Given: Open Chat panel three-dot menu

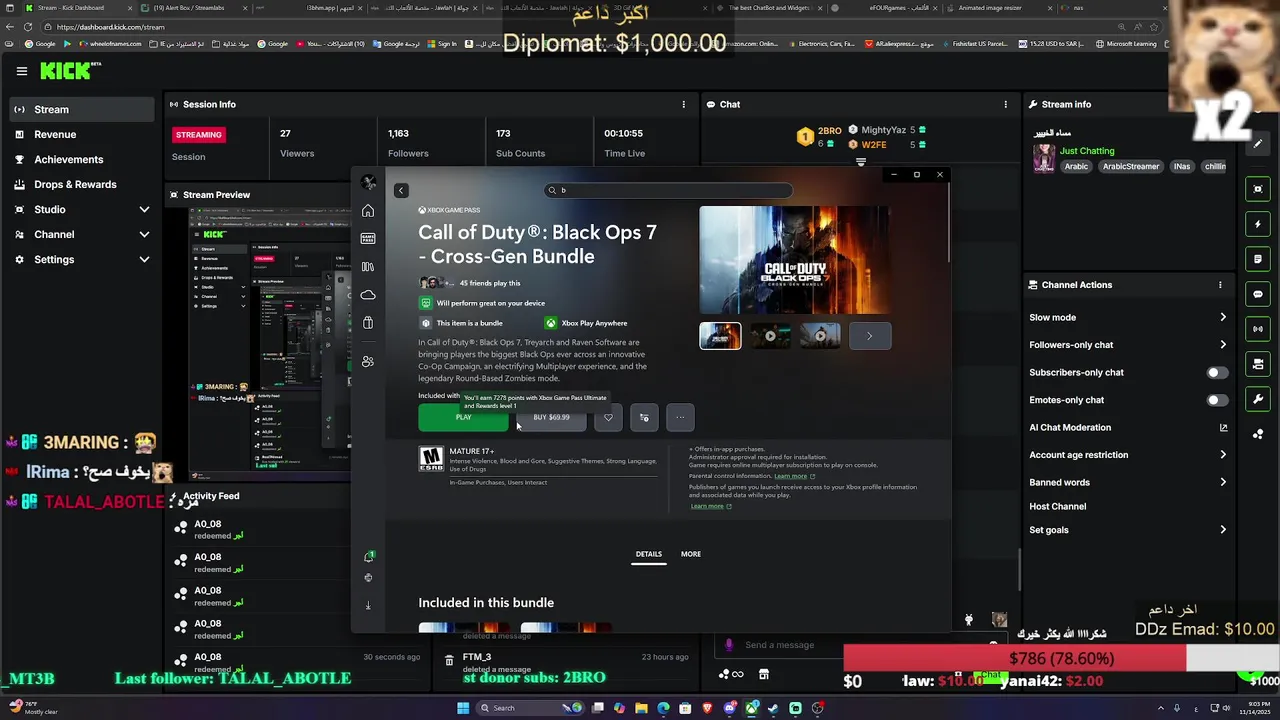Looking at the screenshot, I should pyautogui.click(x=1006, y=104).
